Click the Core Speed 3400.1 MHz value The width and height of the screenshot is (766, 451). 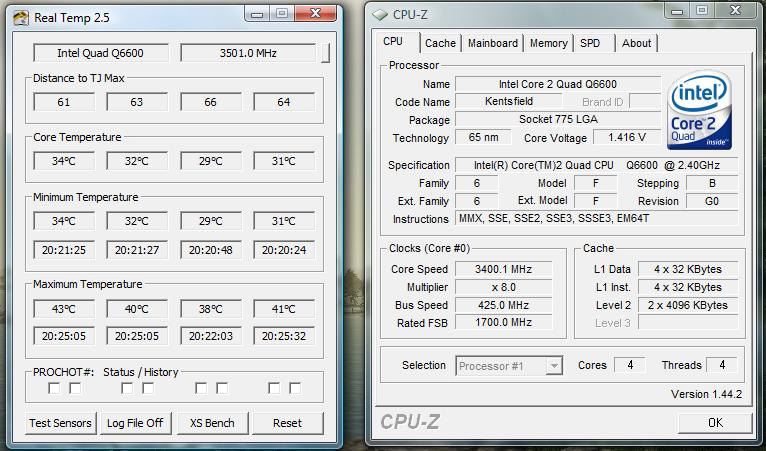pos(504,269)
